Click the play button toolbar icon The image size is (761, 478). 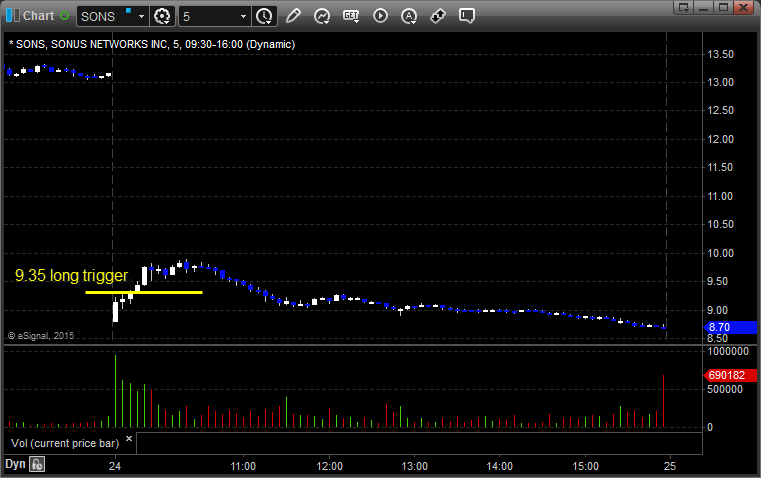pyautogui.click(x=380, y=16)
